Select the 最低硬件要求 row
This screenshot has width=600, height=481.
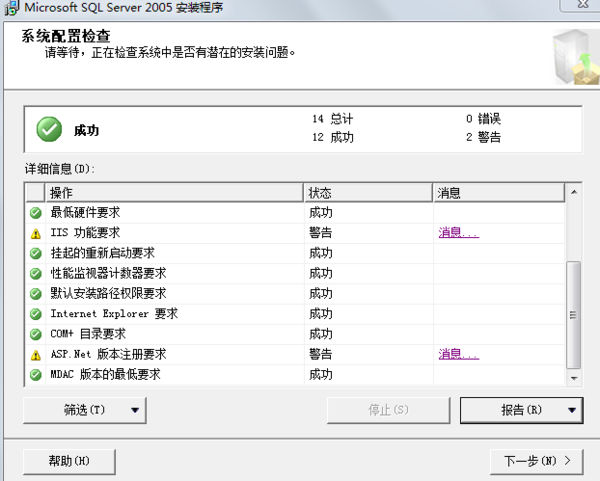point(295,213)
